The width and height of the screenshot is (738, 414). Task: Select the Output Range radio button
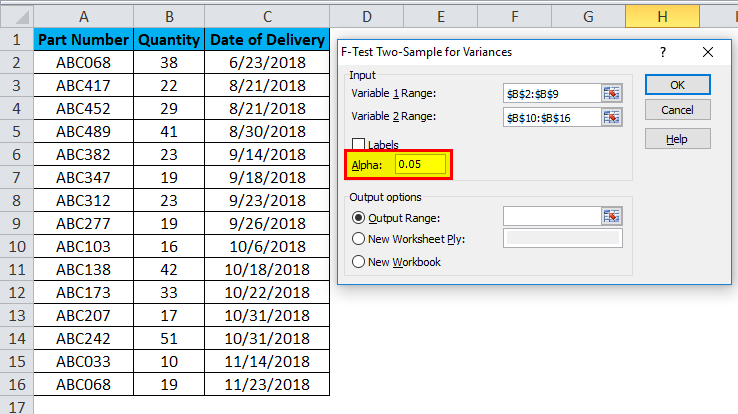point(358,217)
